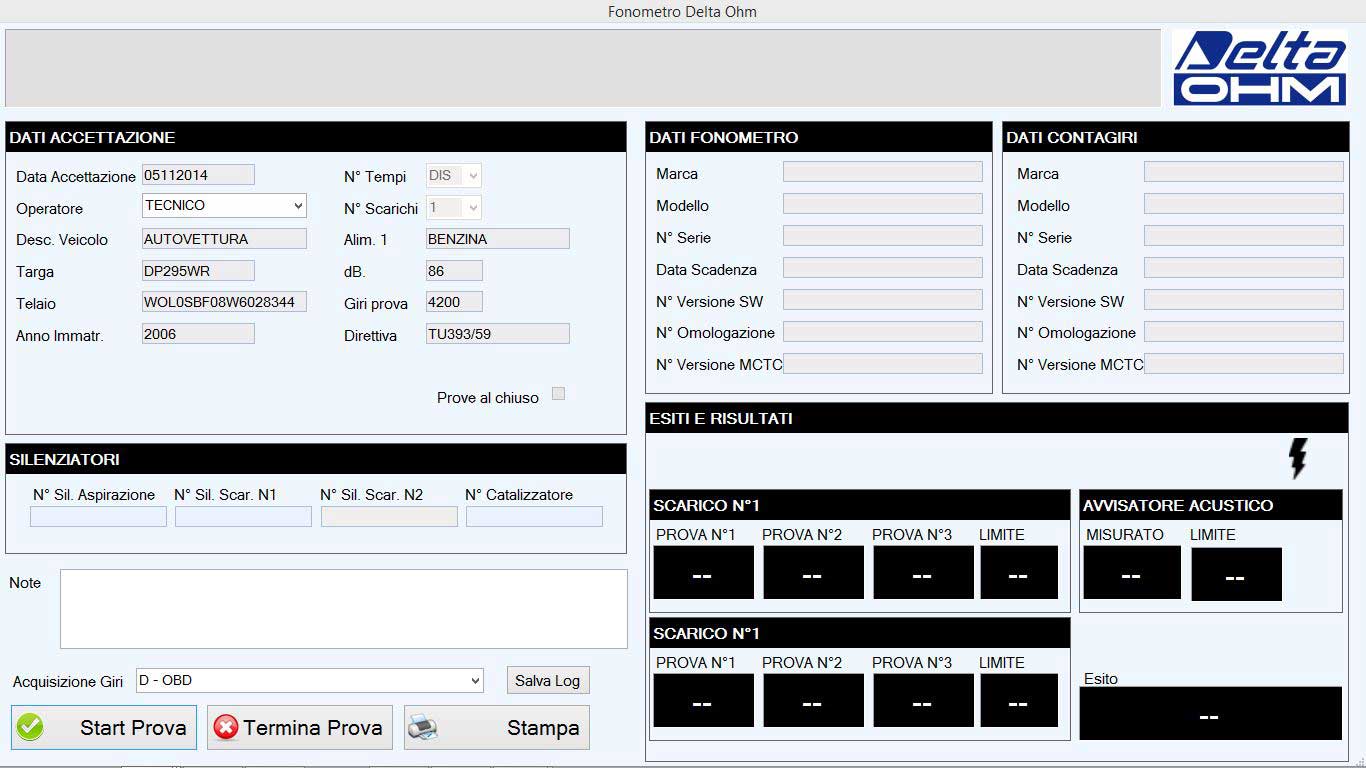Image resolution: width=1366 pixels, height=768 pixels.
Task: Open the N° Tempi dropdown
Action: pos(454,175)
